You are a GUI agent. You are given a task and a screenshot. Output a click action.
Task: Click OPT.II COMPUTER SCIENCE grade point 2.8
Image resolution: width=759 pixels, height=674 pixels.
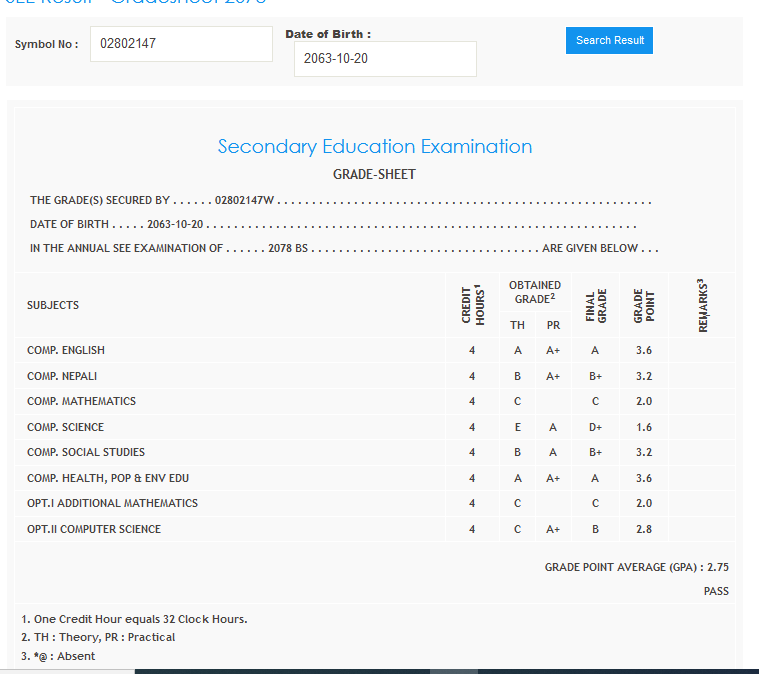click(644, 530)
